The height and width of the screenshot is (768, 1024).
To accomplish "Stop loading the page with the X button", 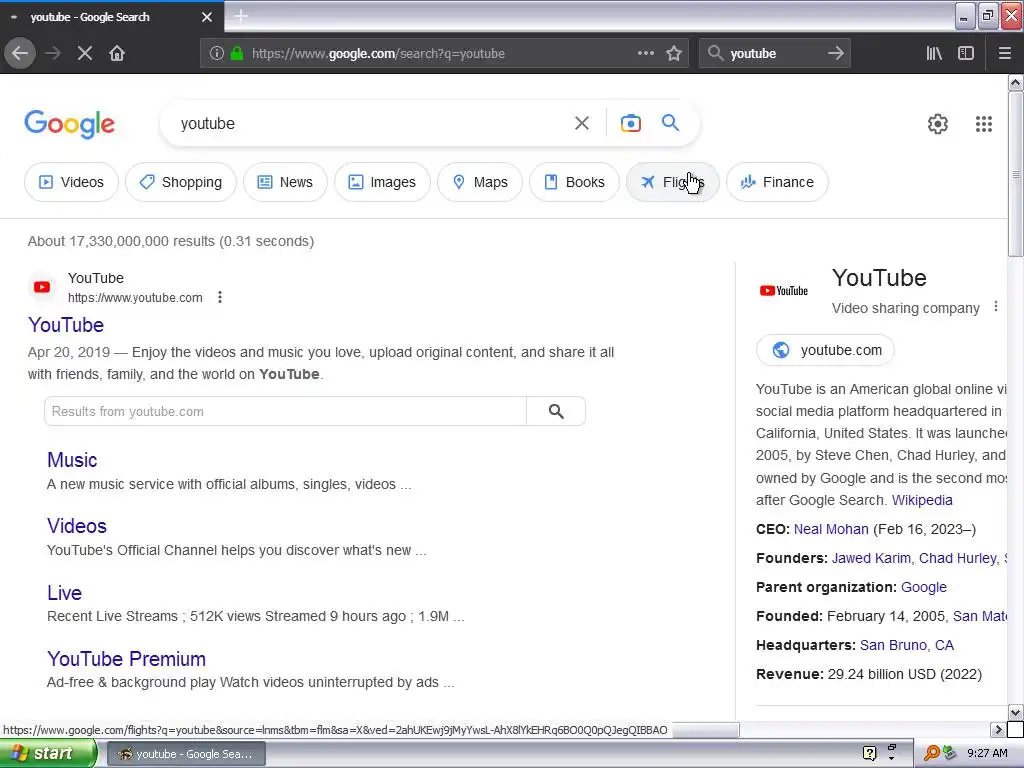I will pos(85,54).
